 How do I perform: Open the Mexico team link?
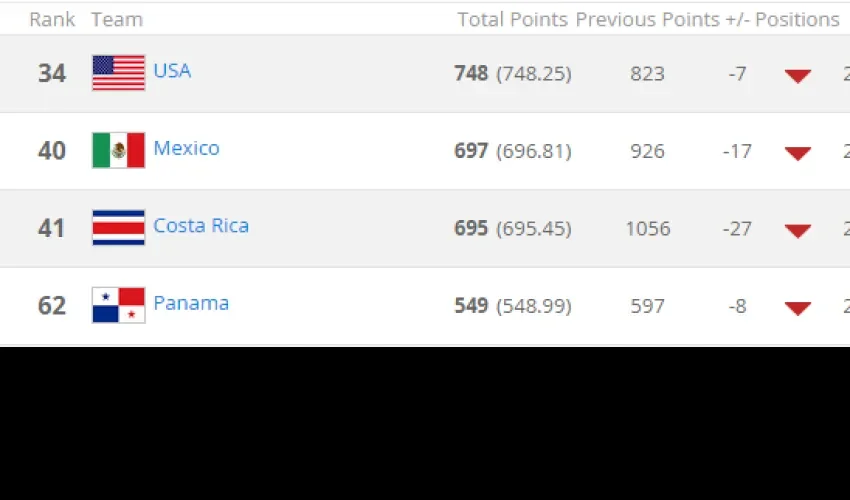[186, 148]
